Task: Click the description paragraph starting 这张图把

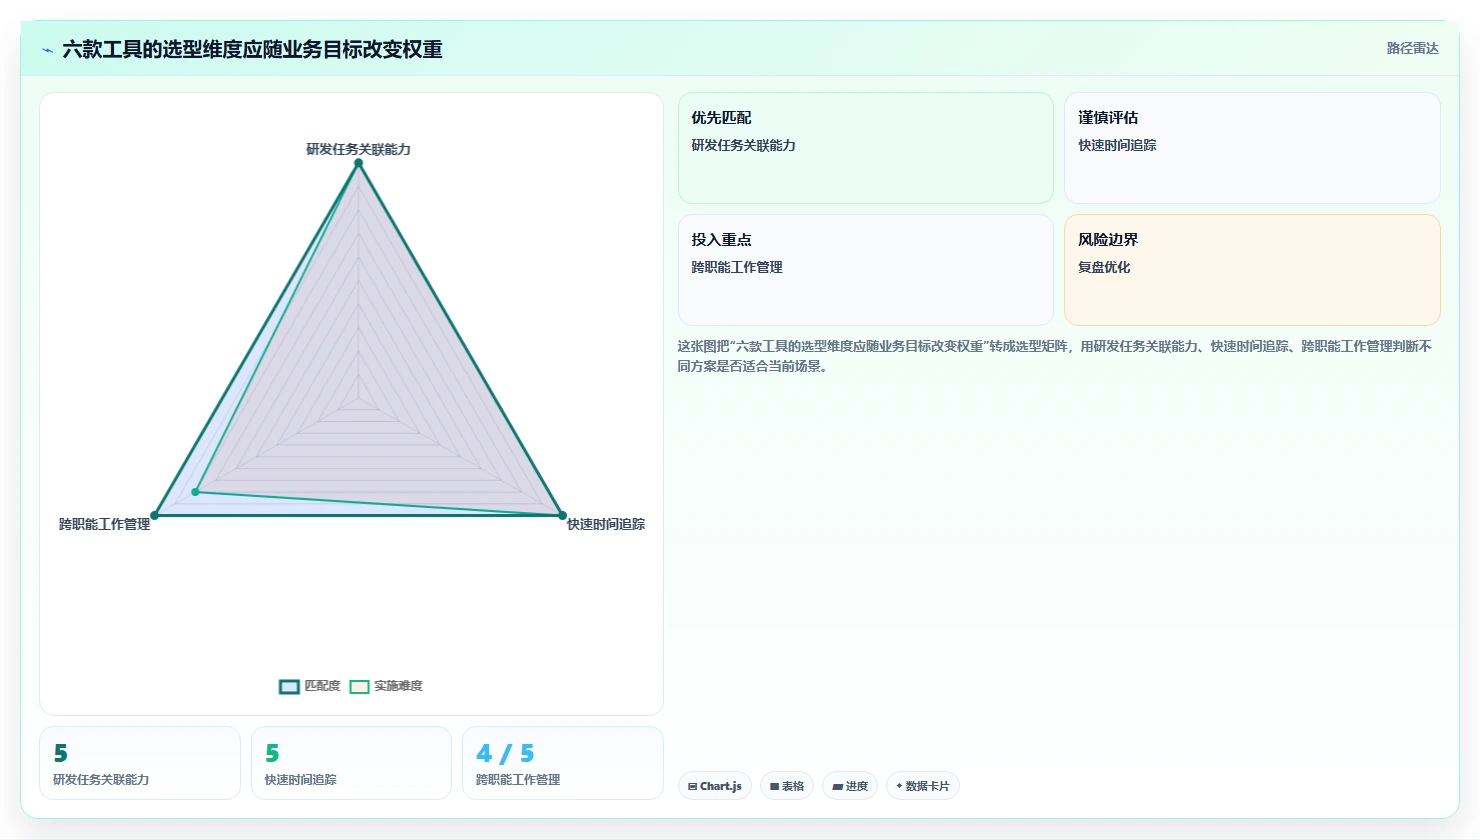Action: [x=1055, y=356]
